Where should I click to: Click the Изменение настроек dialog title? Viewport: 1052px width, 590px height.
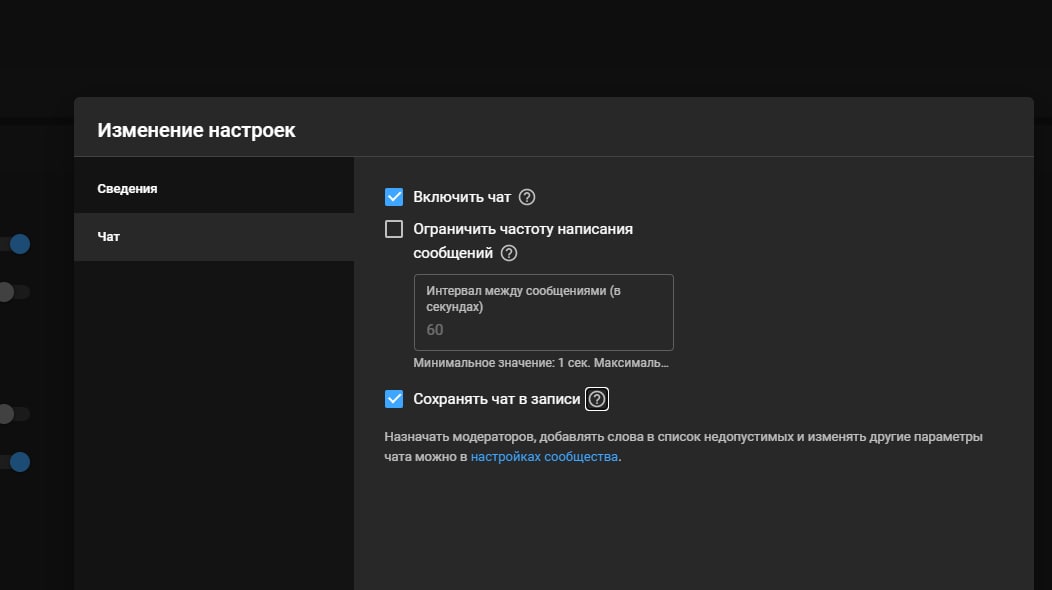pos(196,130)
